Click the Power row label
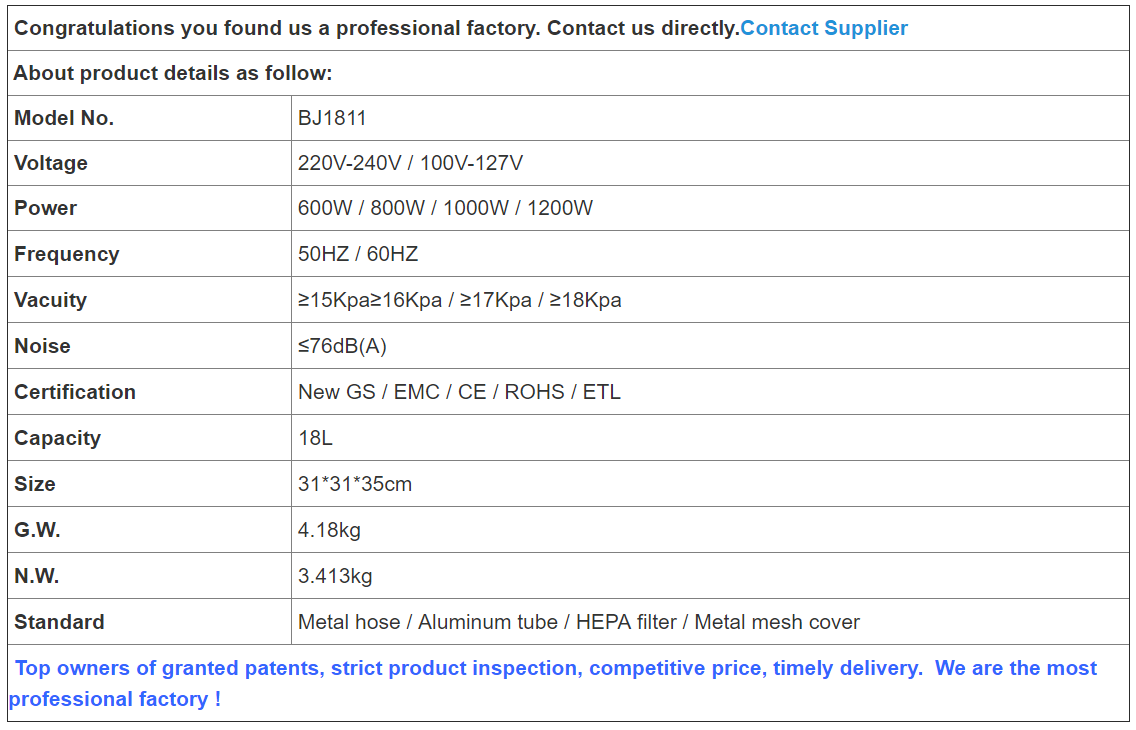Screen dimensions: 1136x730 (x=46, y=209)
